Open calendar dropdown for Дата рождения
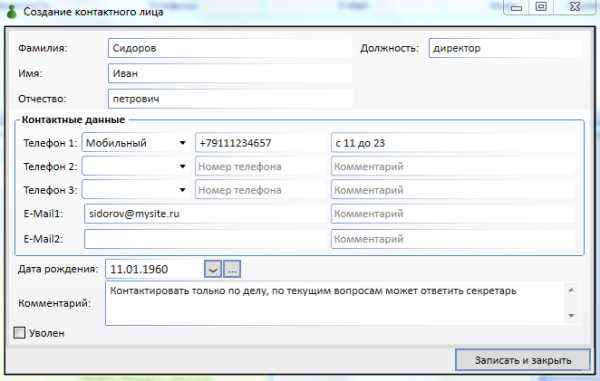The height and width of the screenshot is (381, 600). pyautogui.click(x=213, y=269)
